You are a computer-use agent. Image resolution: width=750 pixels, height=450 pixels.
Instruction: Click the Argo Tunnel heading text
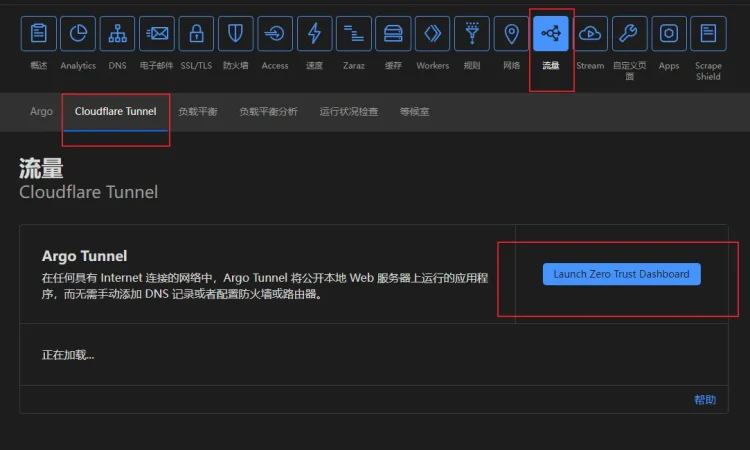pos(84,256)
